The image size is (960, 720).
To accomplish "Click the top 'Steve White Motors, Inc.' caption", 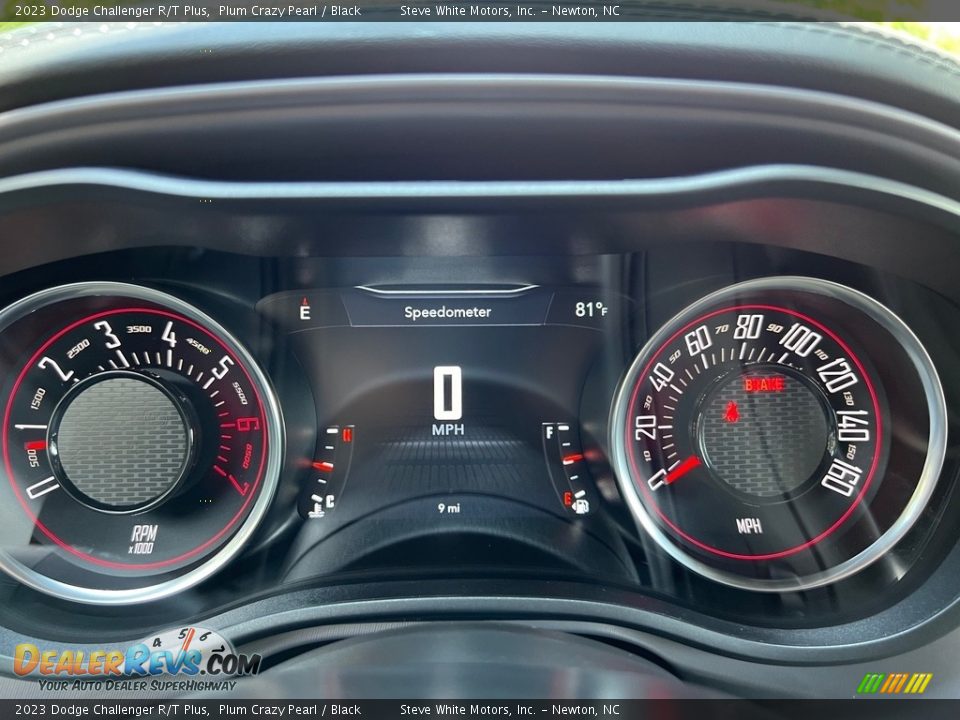I will coord(468,10).
